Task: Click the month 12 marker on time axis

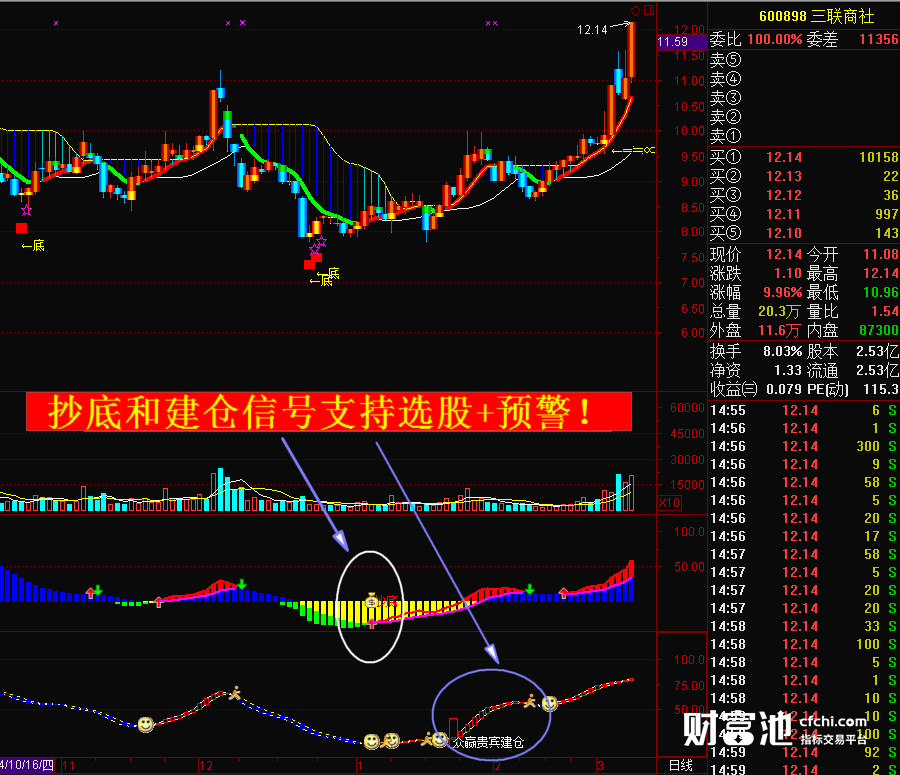Action: coord(205,765)
